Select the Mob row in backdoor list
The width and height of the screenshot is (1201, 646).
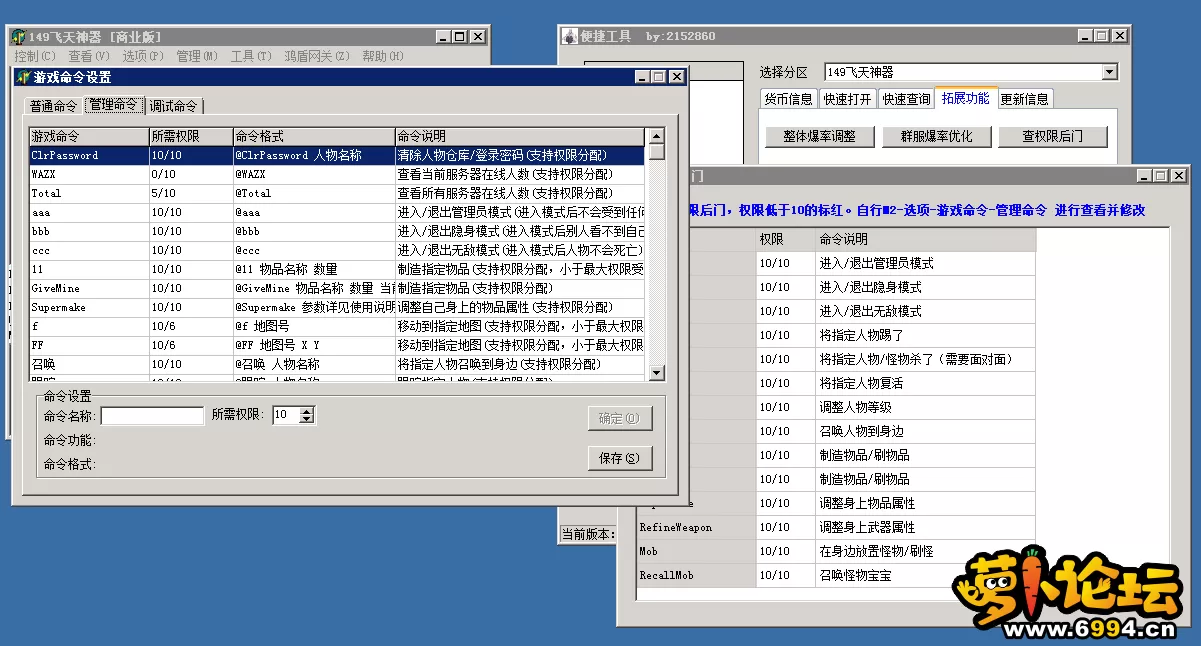[837, 551]
